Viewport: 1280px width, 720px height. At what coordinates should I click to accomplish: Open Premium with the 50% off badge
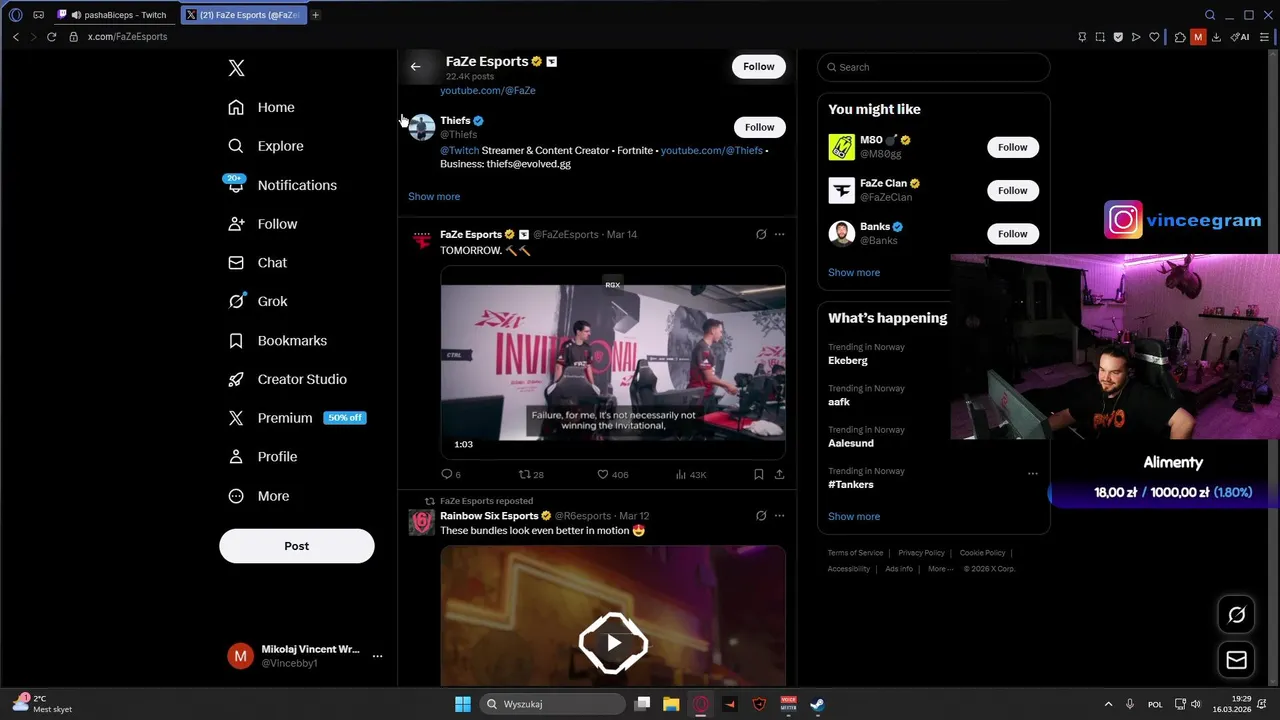coord(296,418)
